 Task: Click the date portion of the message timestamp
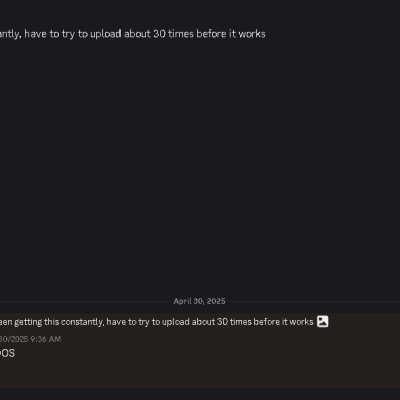pyautogui.click(x=14, y=339)
